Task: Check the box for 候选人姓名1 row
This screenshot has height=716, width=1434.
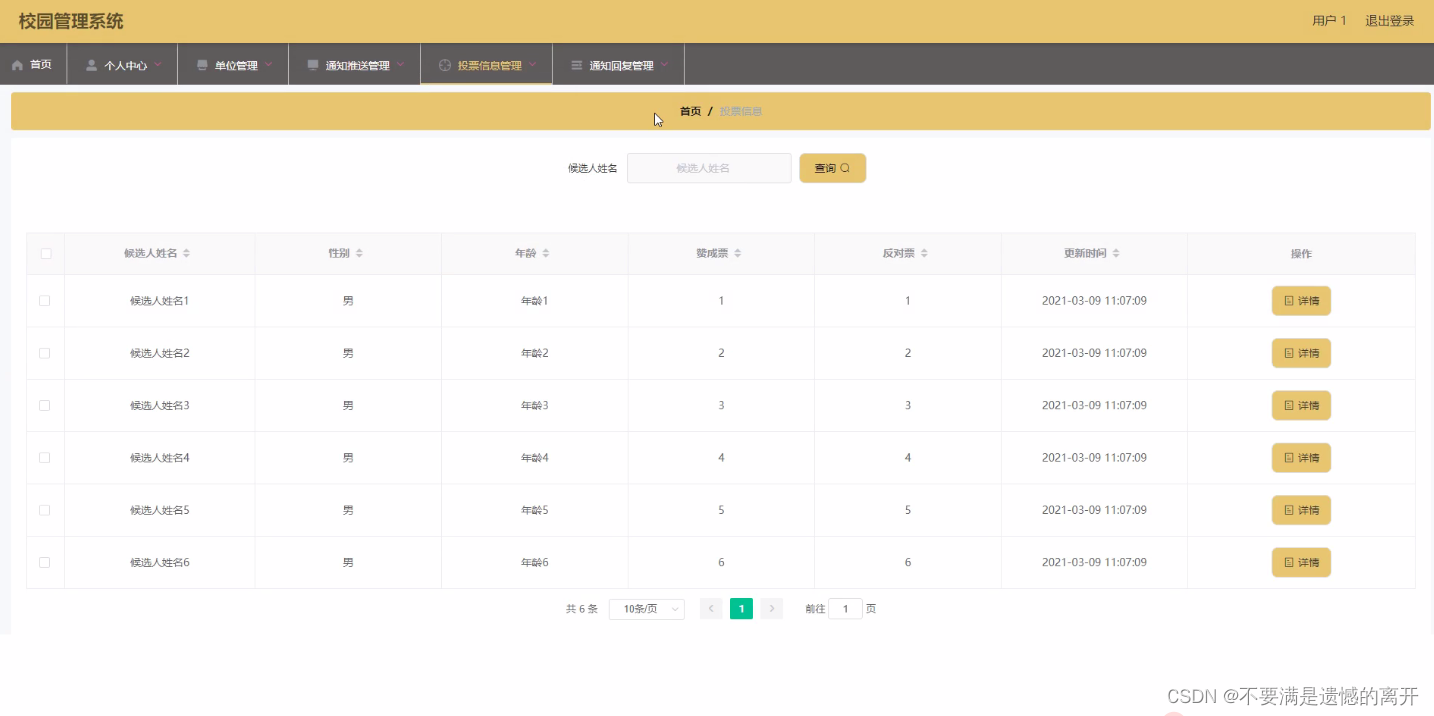Action: 45,301
